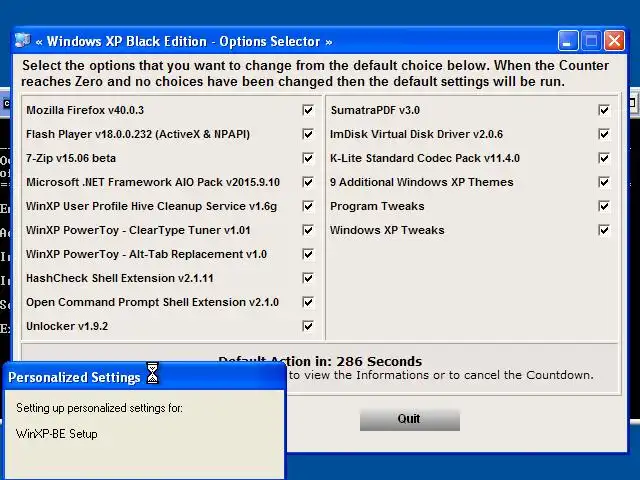
Task: Click the ClearType Tuner v1.01 label
Action: tap(138, 230)
